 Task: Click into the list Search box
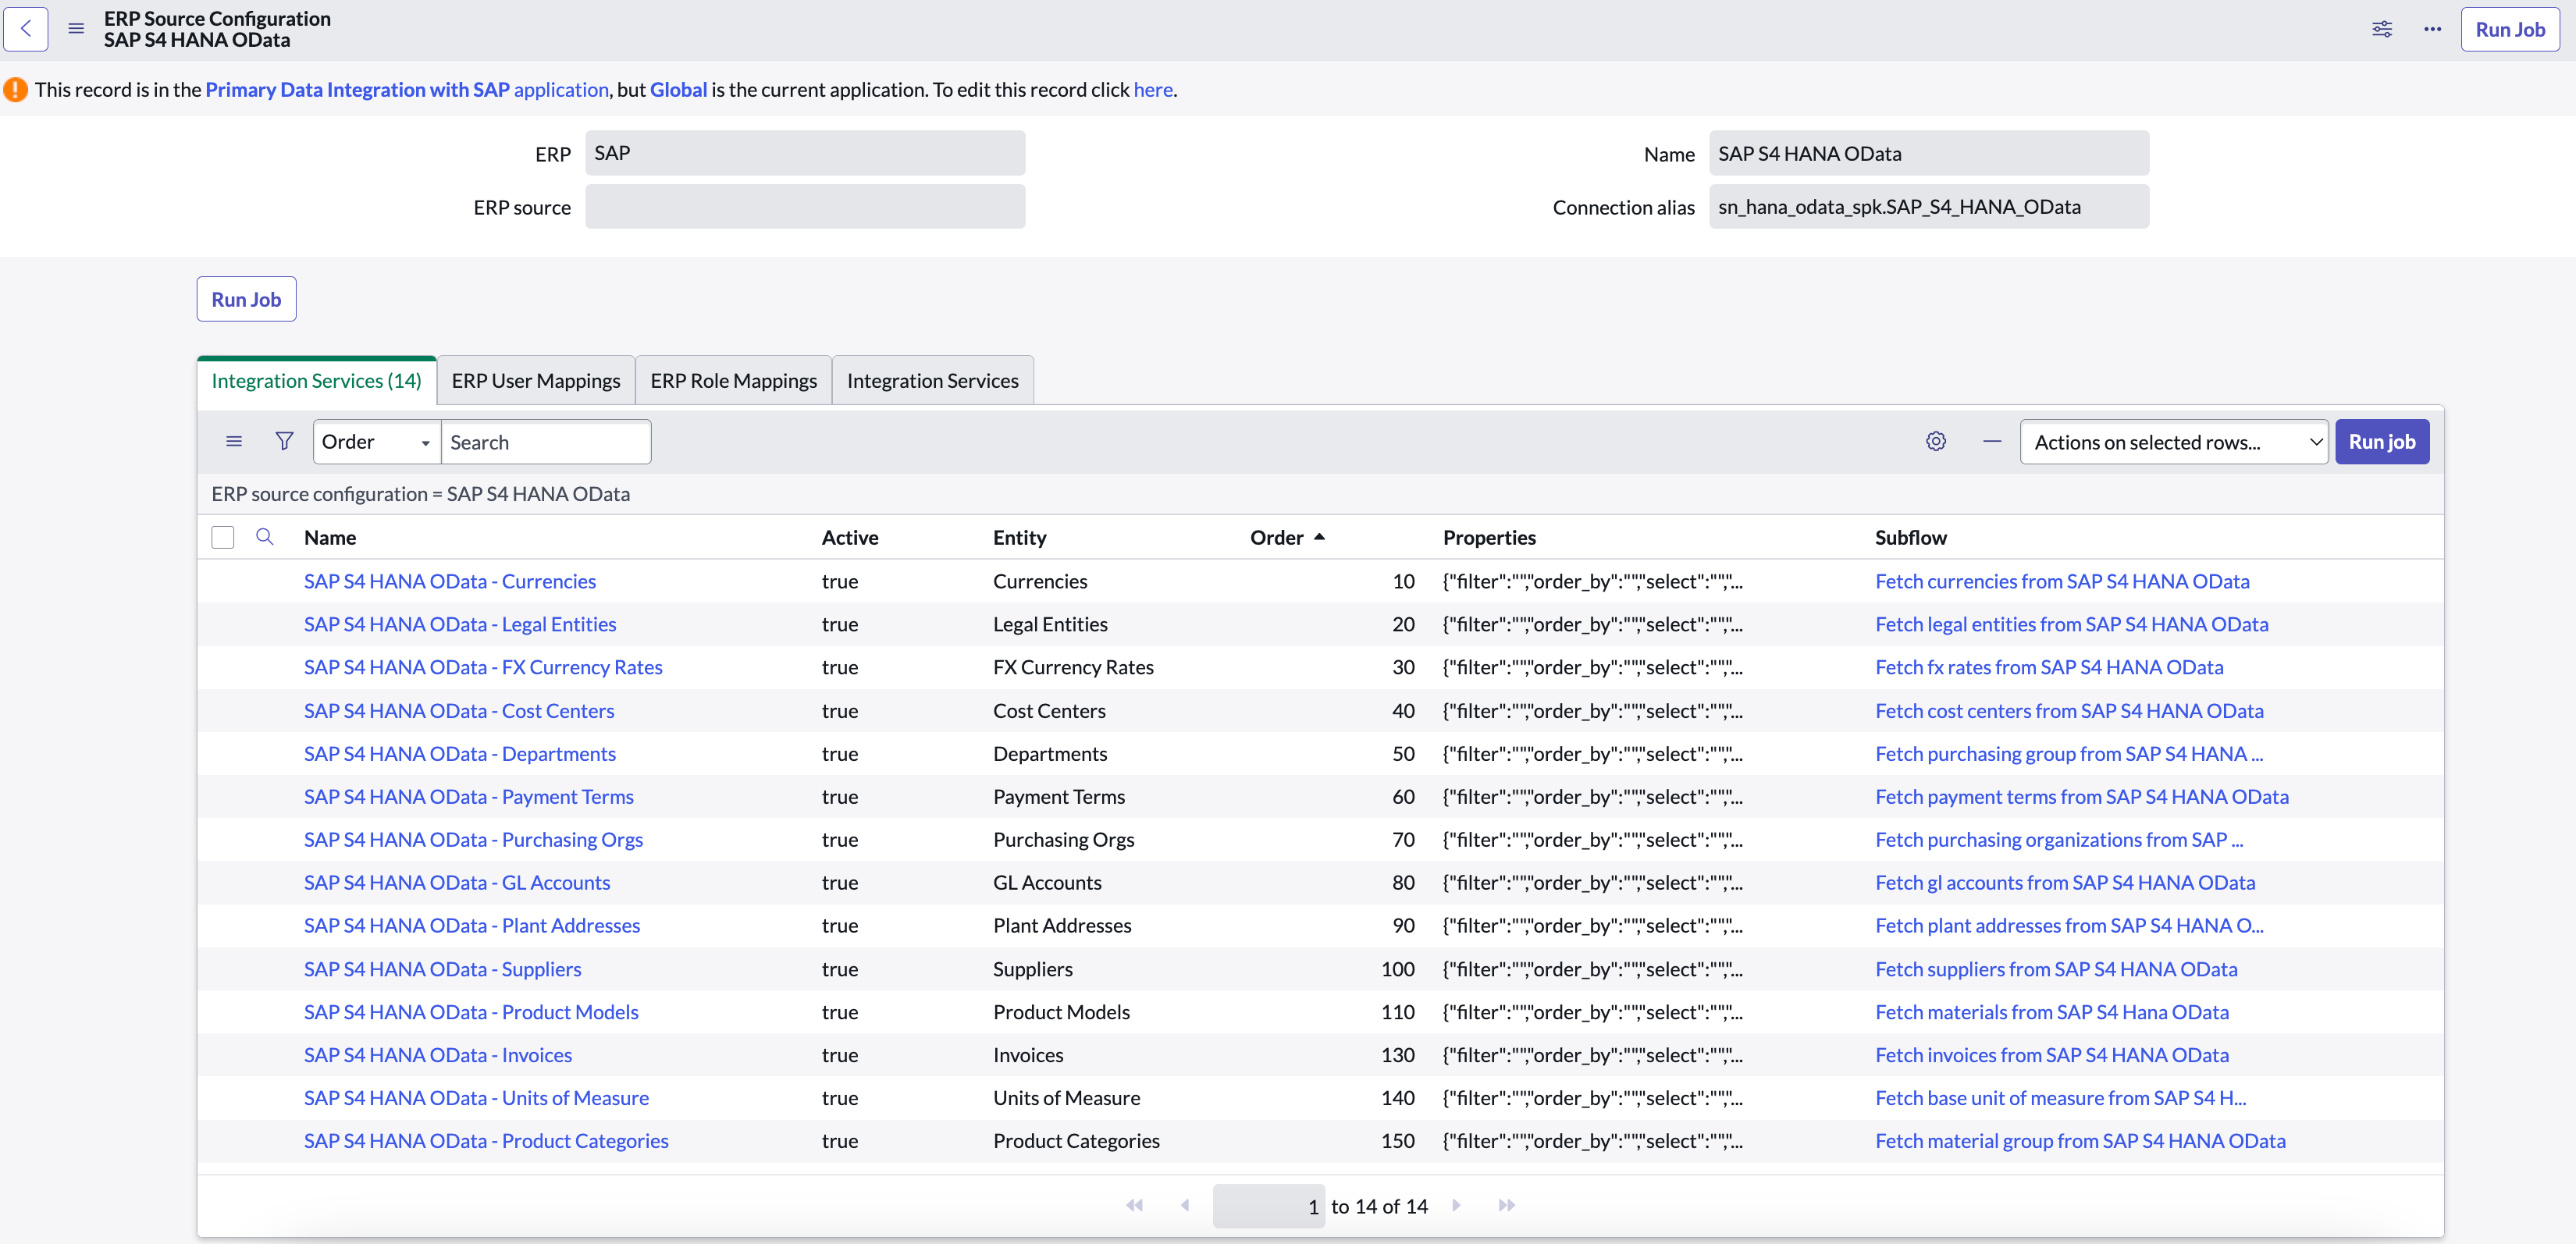click(546, 441)
